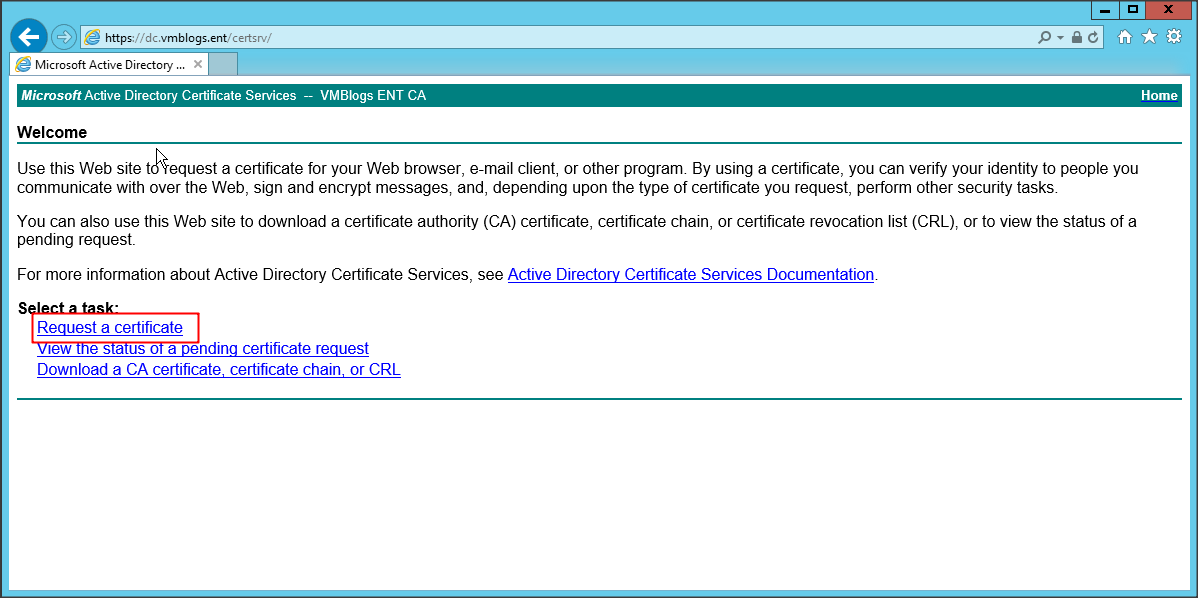Open View the status of pending certificate request
Viewport: 1198px width, 598px height.
(x=203, y=349)
